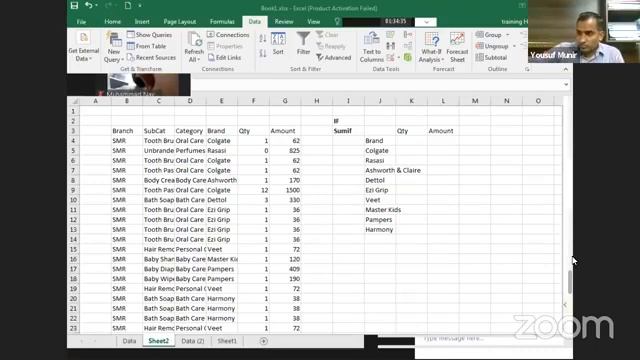640x360 pixels.
Task: Click Clear filter
Action: tap(327, 35)
